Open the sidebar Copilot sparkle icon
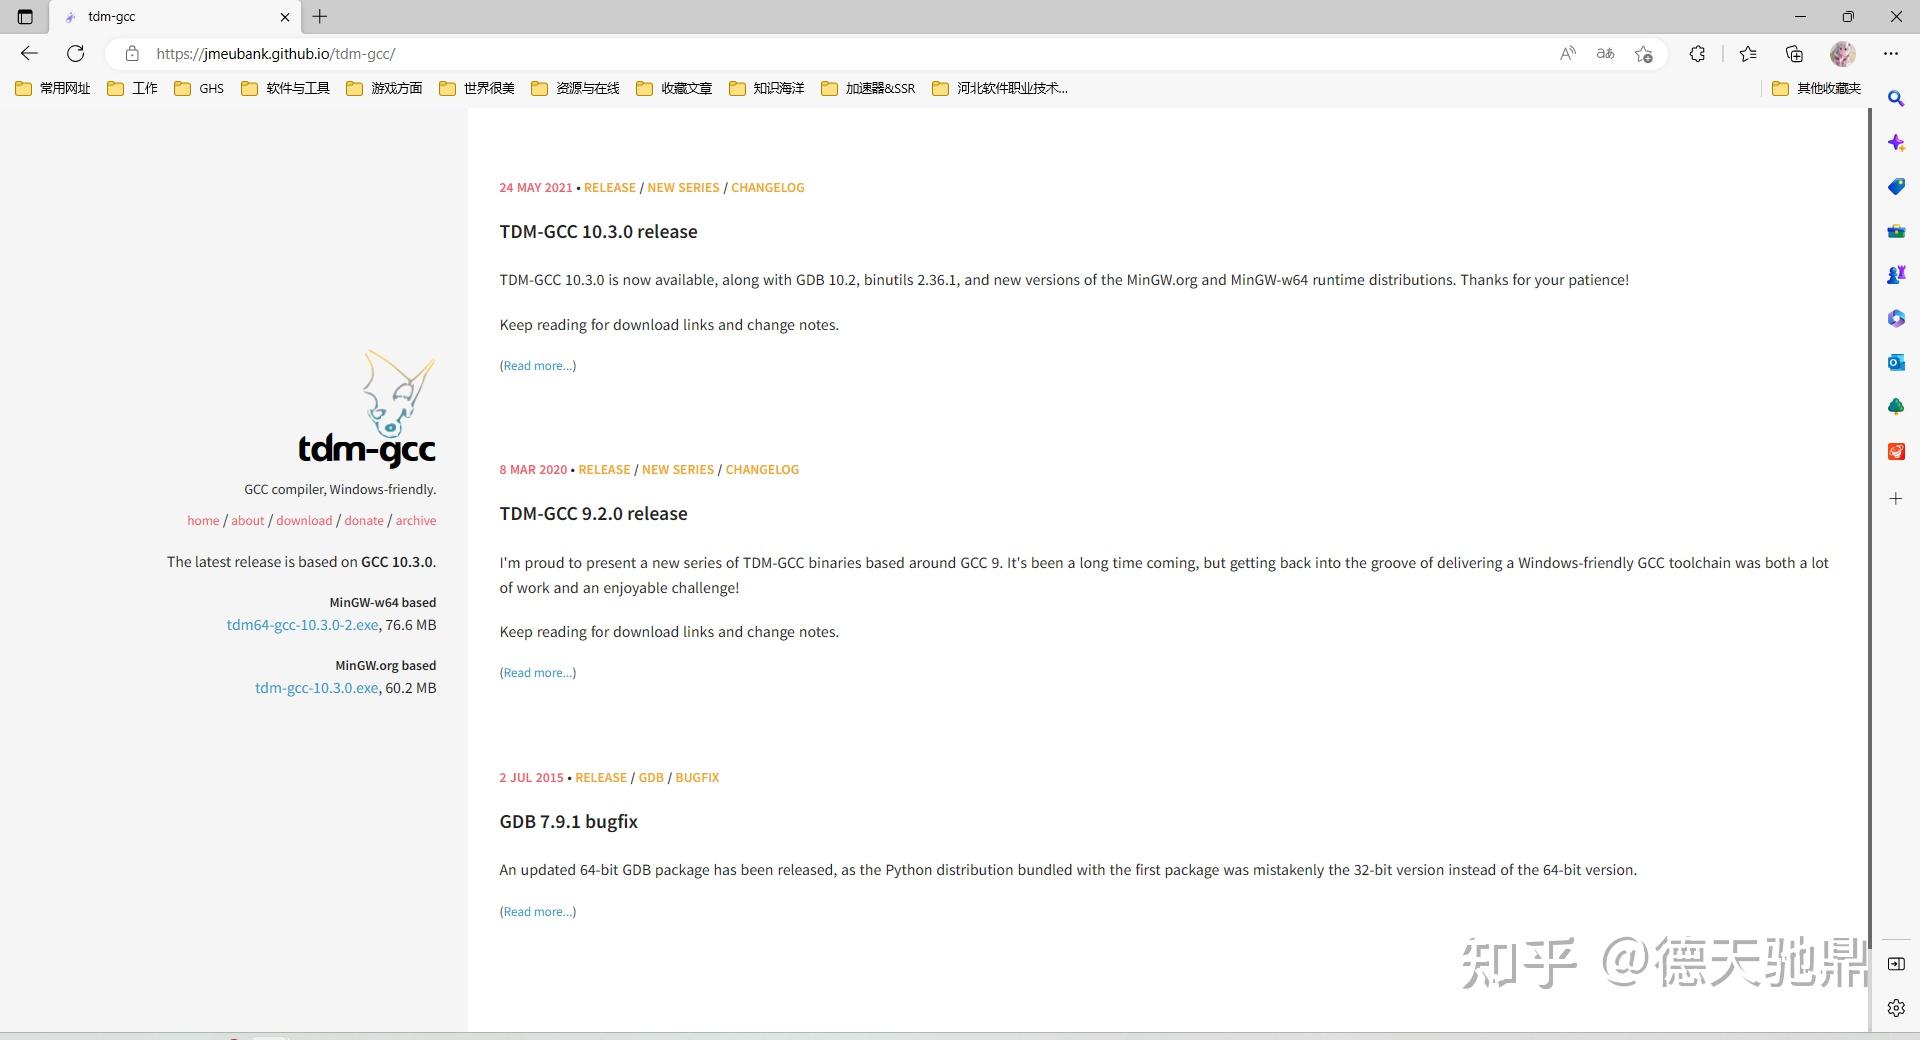Image resolution: width=1920 pixels, height=1040 pixels. (x=1895, y=143)
